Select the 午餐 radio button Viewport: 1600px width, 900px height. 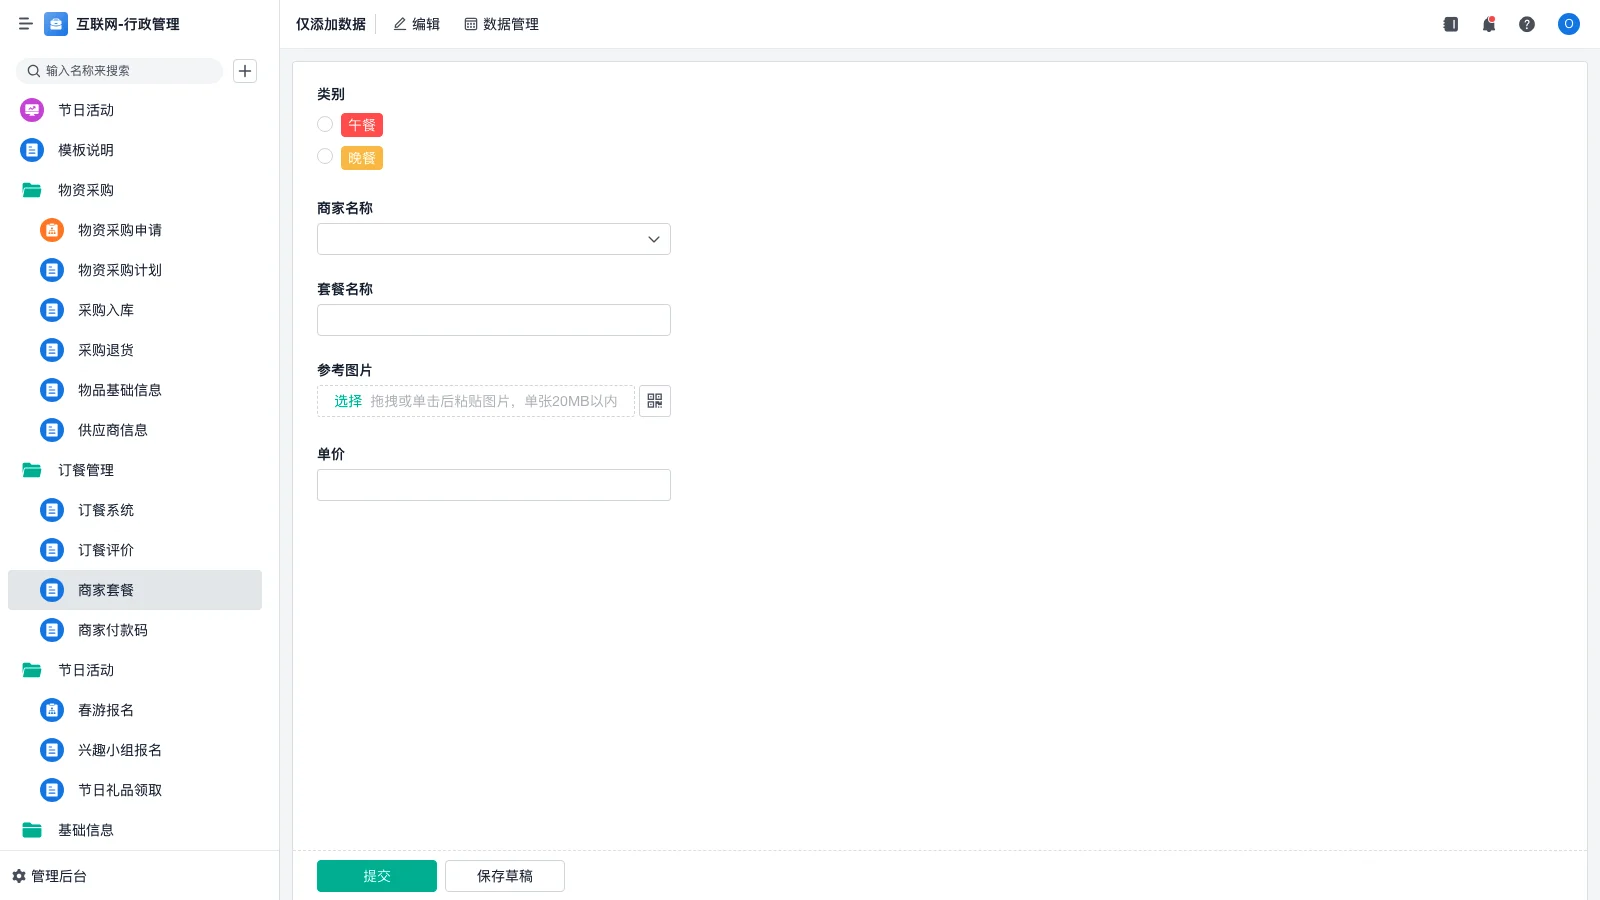tap(324, 124)
